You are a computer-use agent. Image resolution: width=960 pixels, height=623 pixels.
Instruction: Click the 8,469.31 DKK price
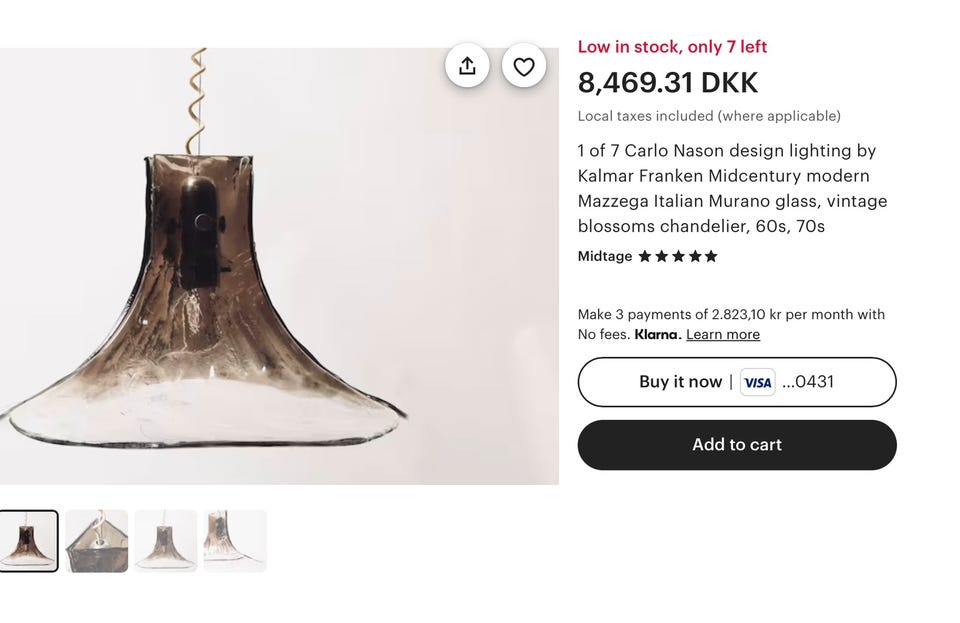668,82
